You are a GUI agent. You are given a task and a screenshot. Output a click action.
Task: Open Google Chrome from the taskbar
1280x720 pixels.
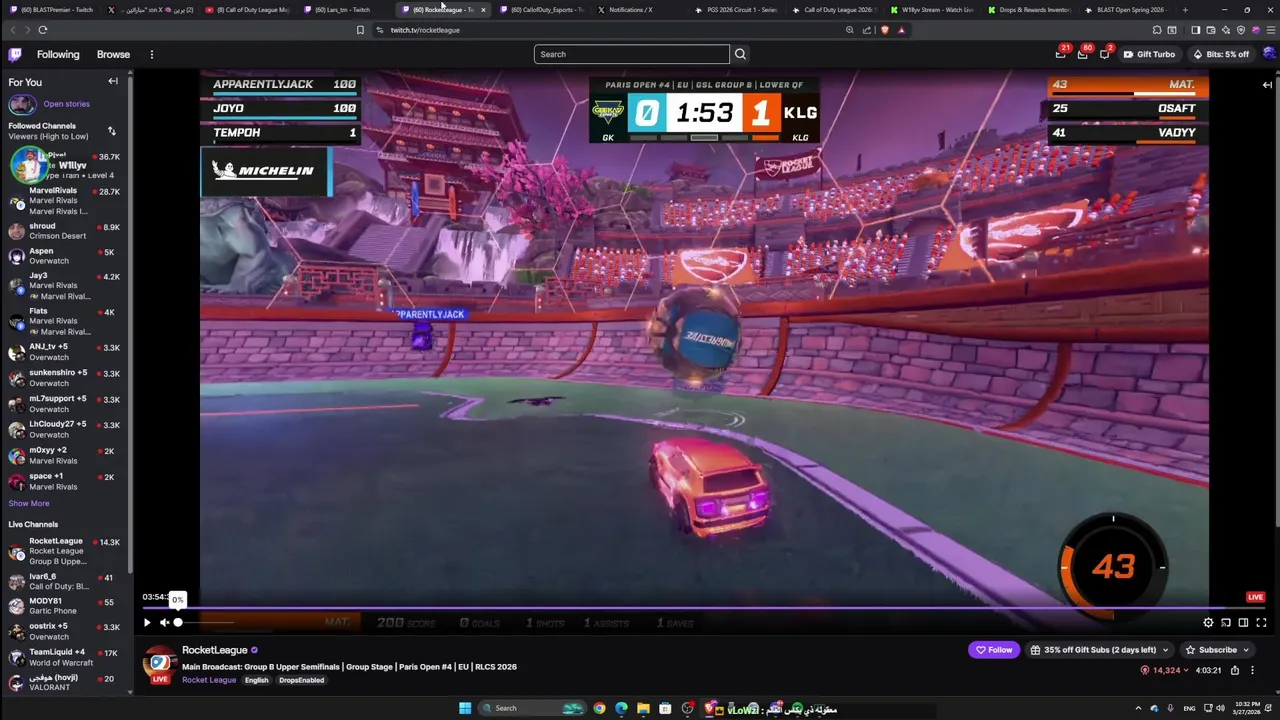click(x=599, y=708)
